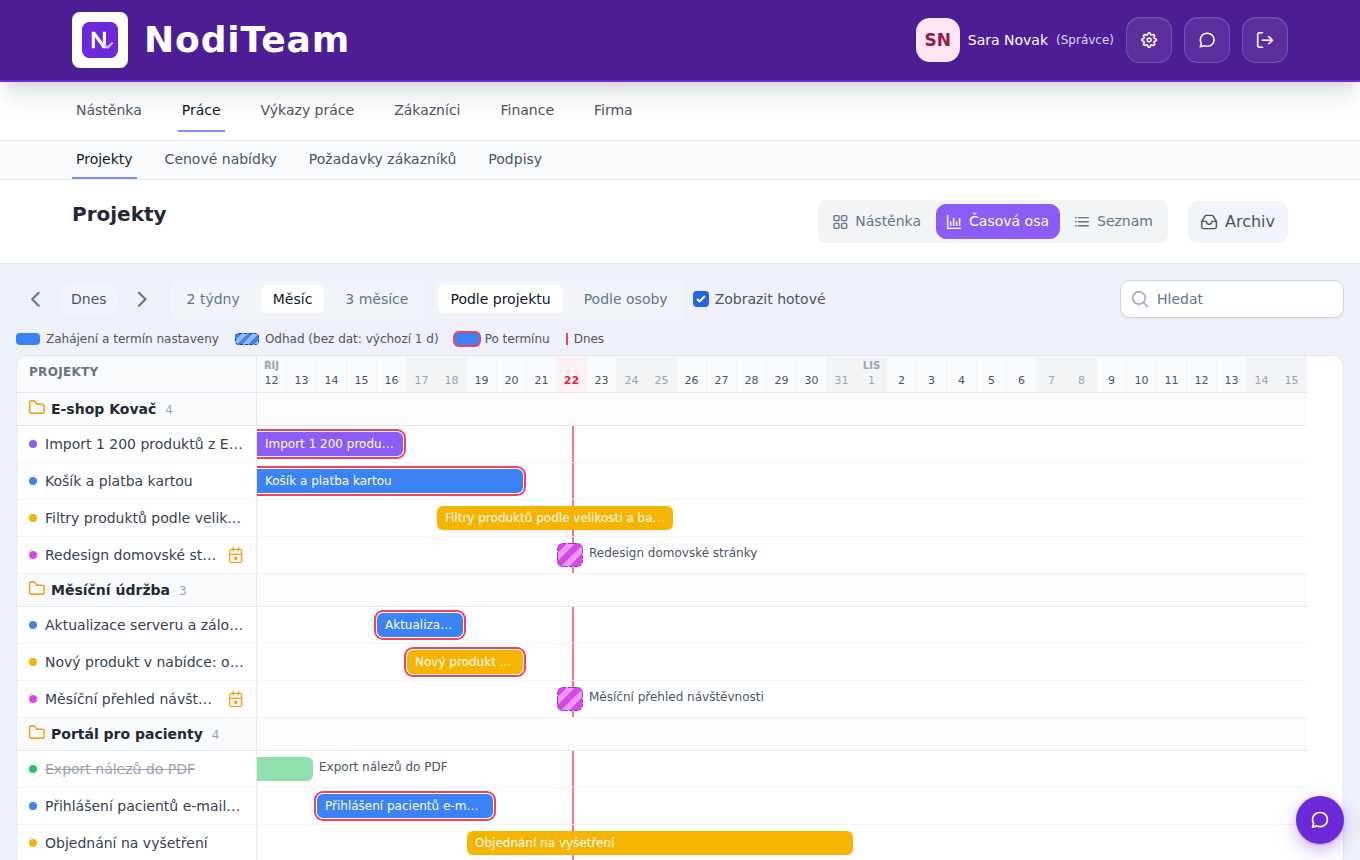Image resolution: width=1360 pixels, height=860 pixels.
Task: Click the Měsíční údržba folder icon
Action: click(x=37, y=589)
